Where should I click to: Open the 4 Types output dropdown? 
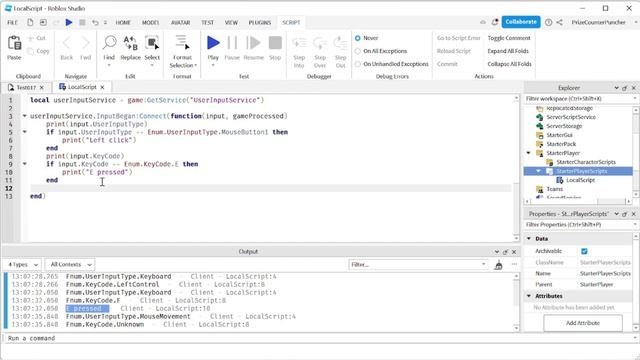click(22, 264)
